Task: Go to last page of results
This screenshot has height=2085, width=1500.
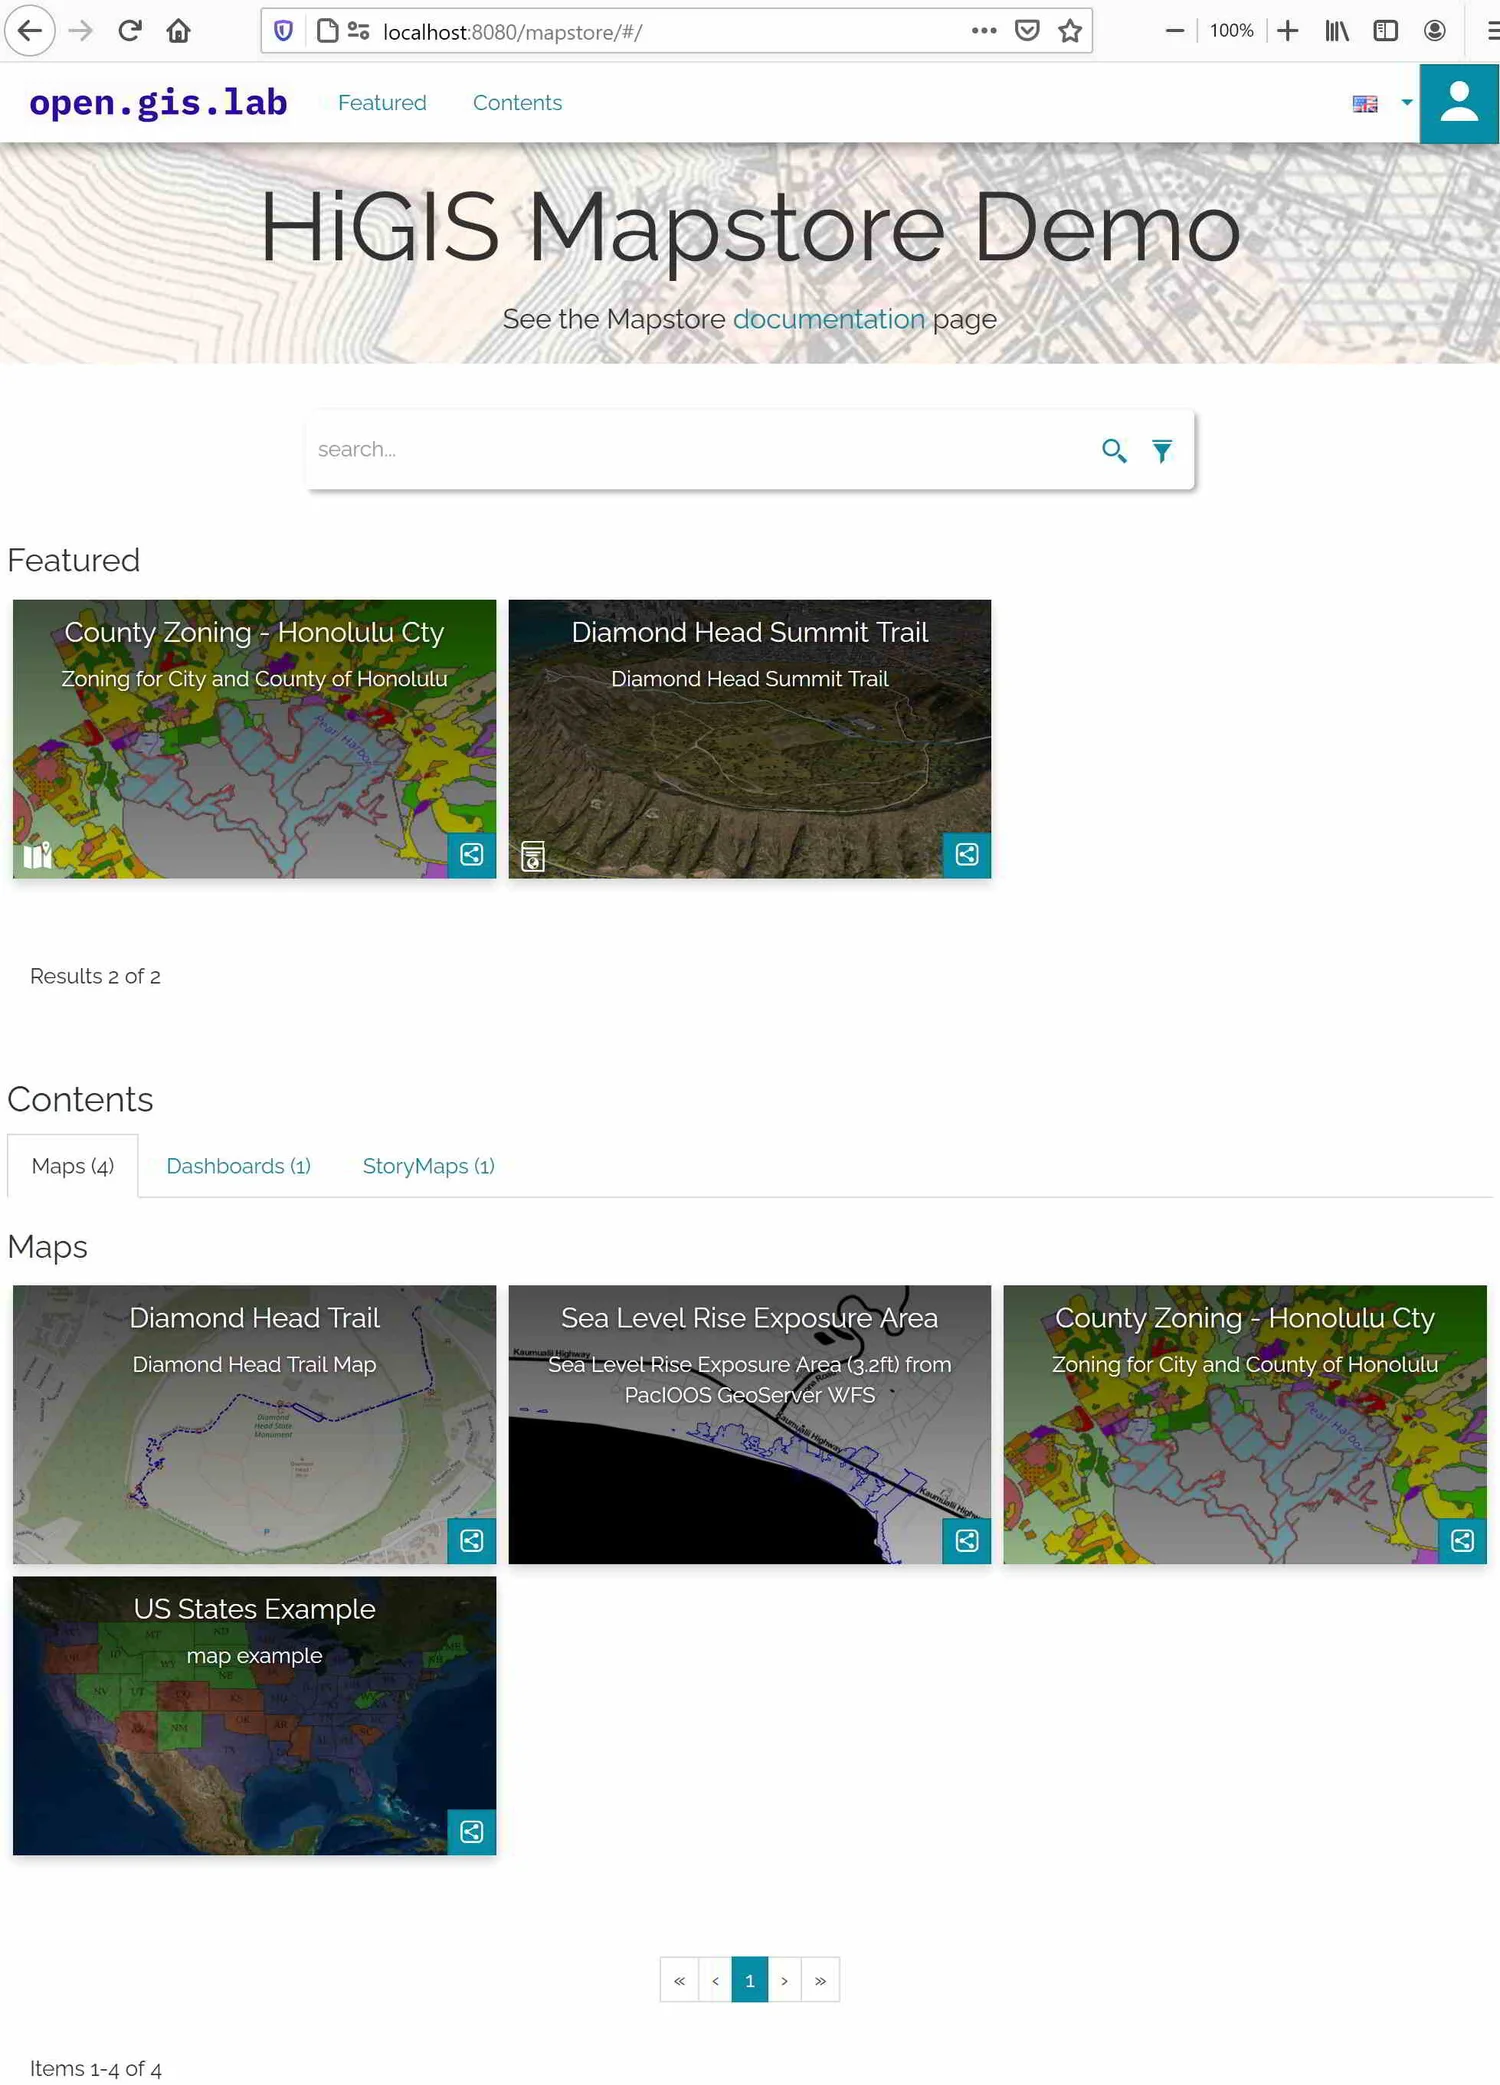Action: 820,1980
